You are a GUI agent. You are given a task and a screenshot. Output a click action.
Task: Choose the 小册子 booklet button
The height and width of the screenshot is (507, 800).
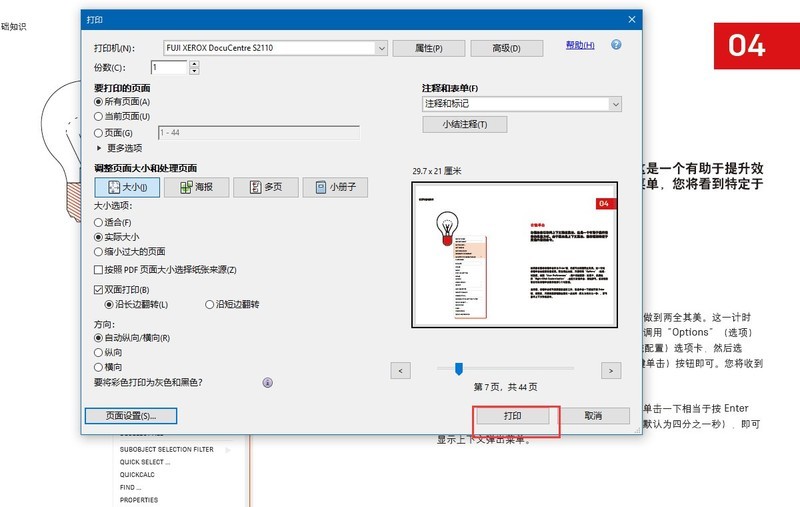point(336,187)
